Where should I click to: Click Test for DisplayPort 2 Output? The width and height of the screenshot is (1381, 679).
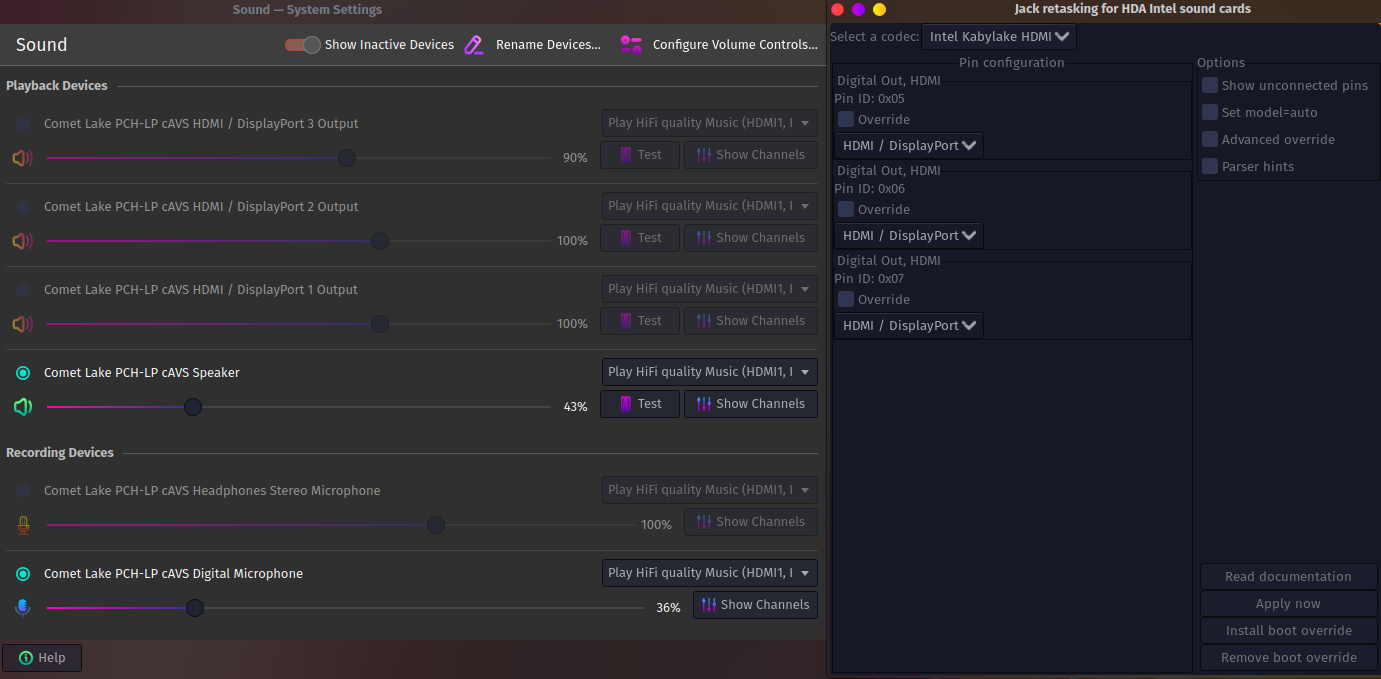(x=640, y=238)
